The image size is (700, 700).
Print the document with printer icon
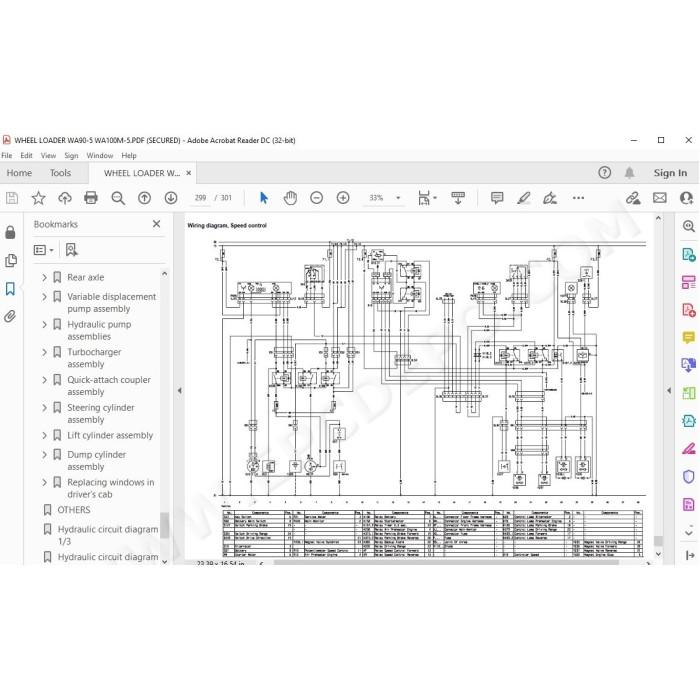[x=91, y=198]
